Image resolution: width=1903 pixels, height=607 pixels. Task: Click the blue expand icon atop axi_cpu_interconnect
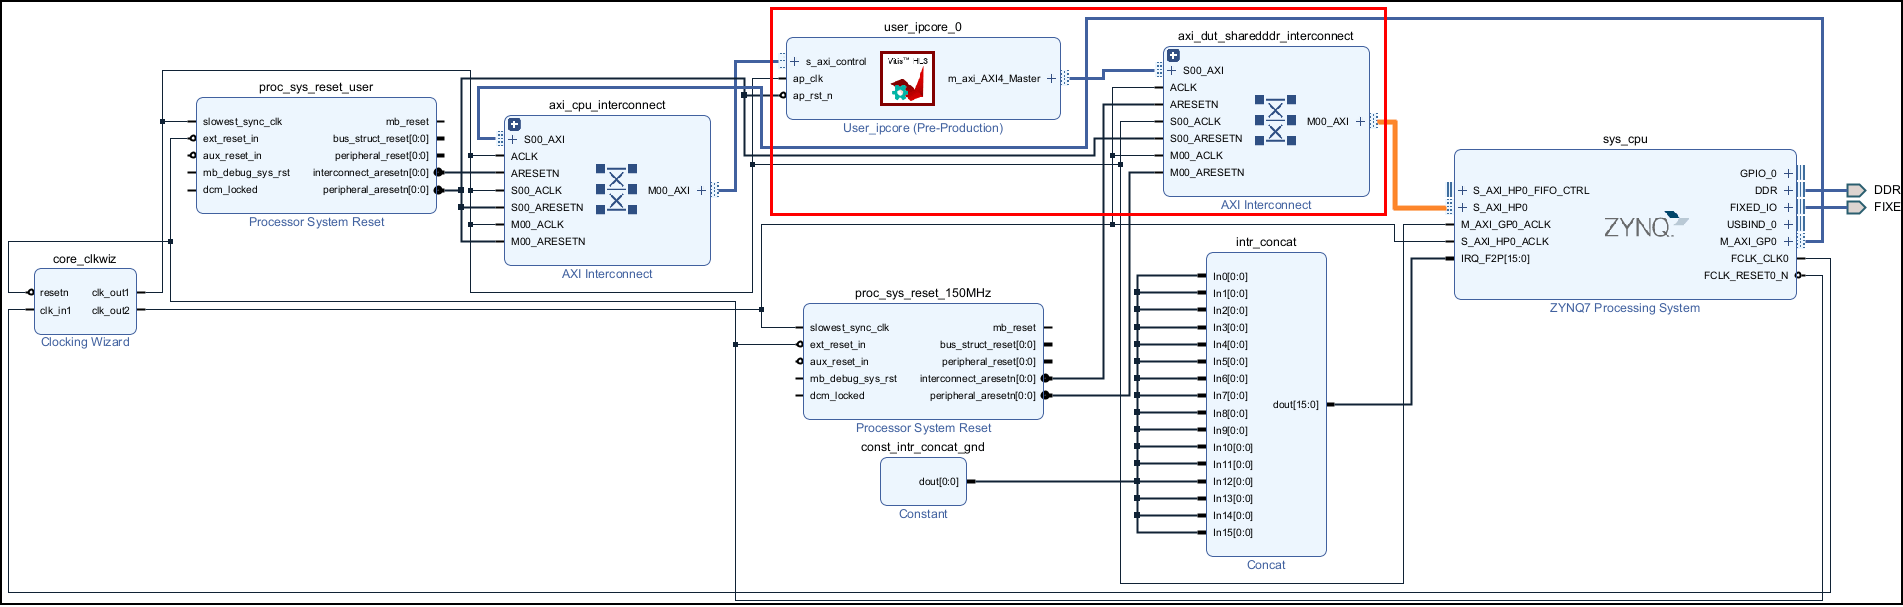[514, 125]
